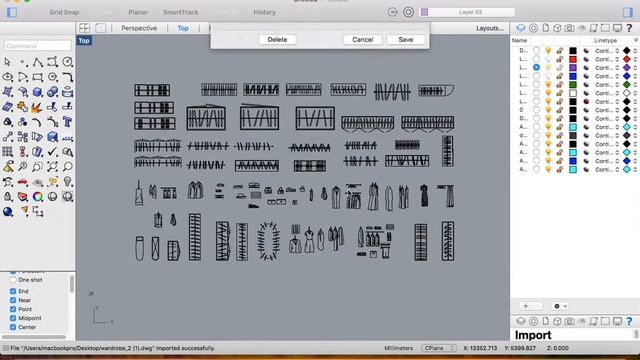The image size is (640, 360).
Task: Select the Box solid tool
Action: coord(38,92)
